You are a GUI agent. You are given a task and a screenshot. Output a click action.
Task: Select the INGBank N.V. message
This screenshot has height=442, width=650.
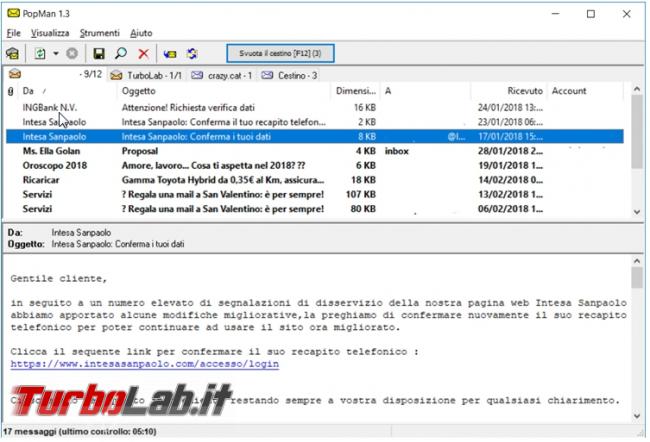click(315, 108)
